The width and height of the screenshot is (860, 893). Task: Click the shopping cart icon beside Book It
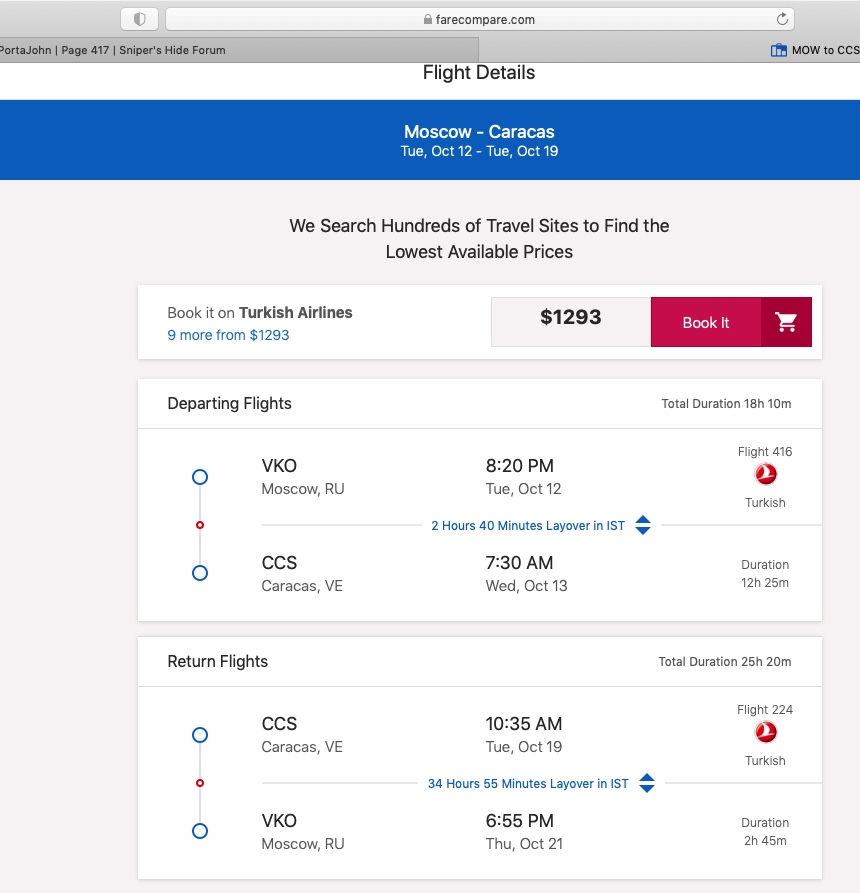point(786,322)
